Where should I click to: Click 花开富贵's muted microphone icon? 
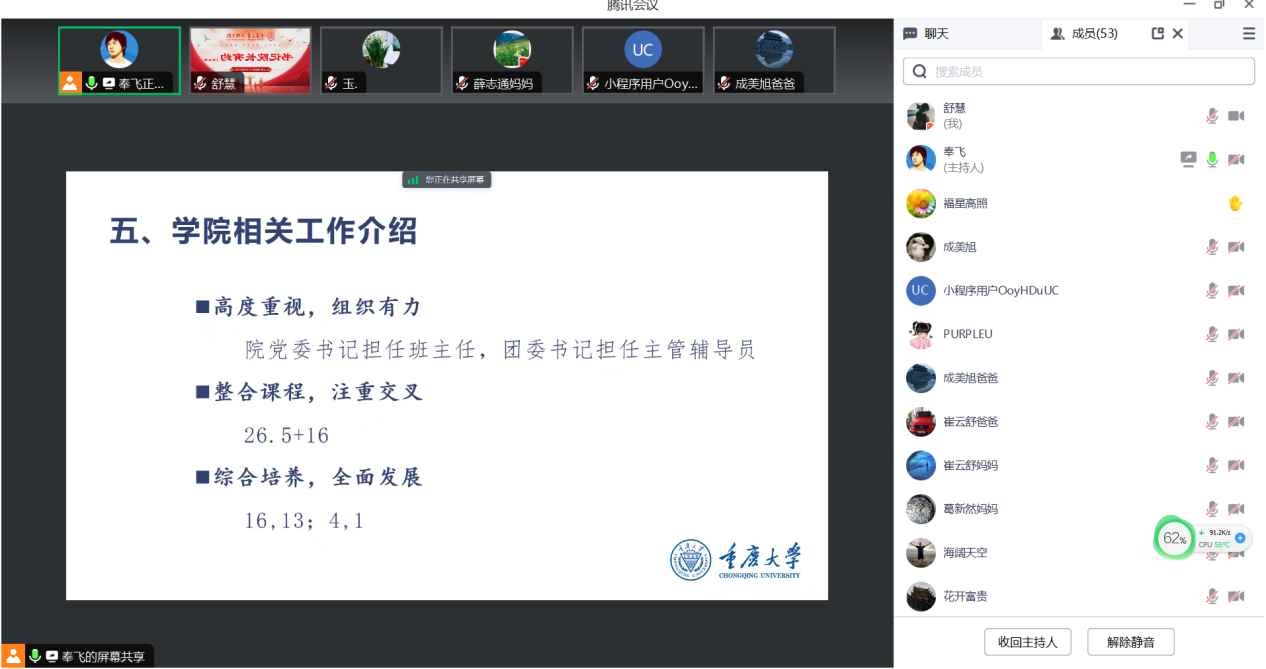pyautogui.click(x=1212, y=597)
